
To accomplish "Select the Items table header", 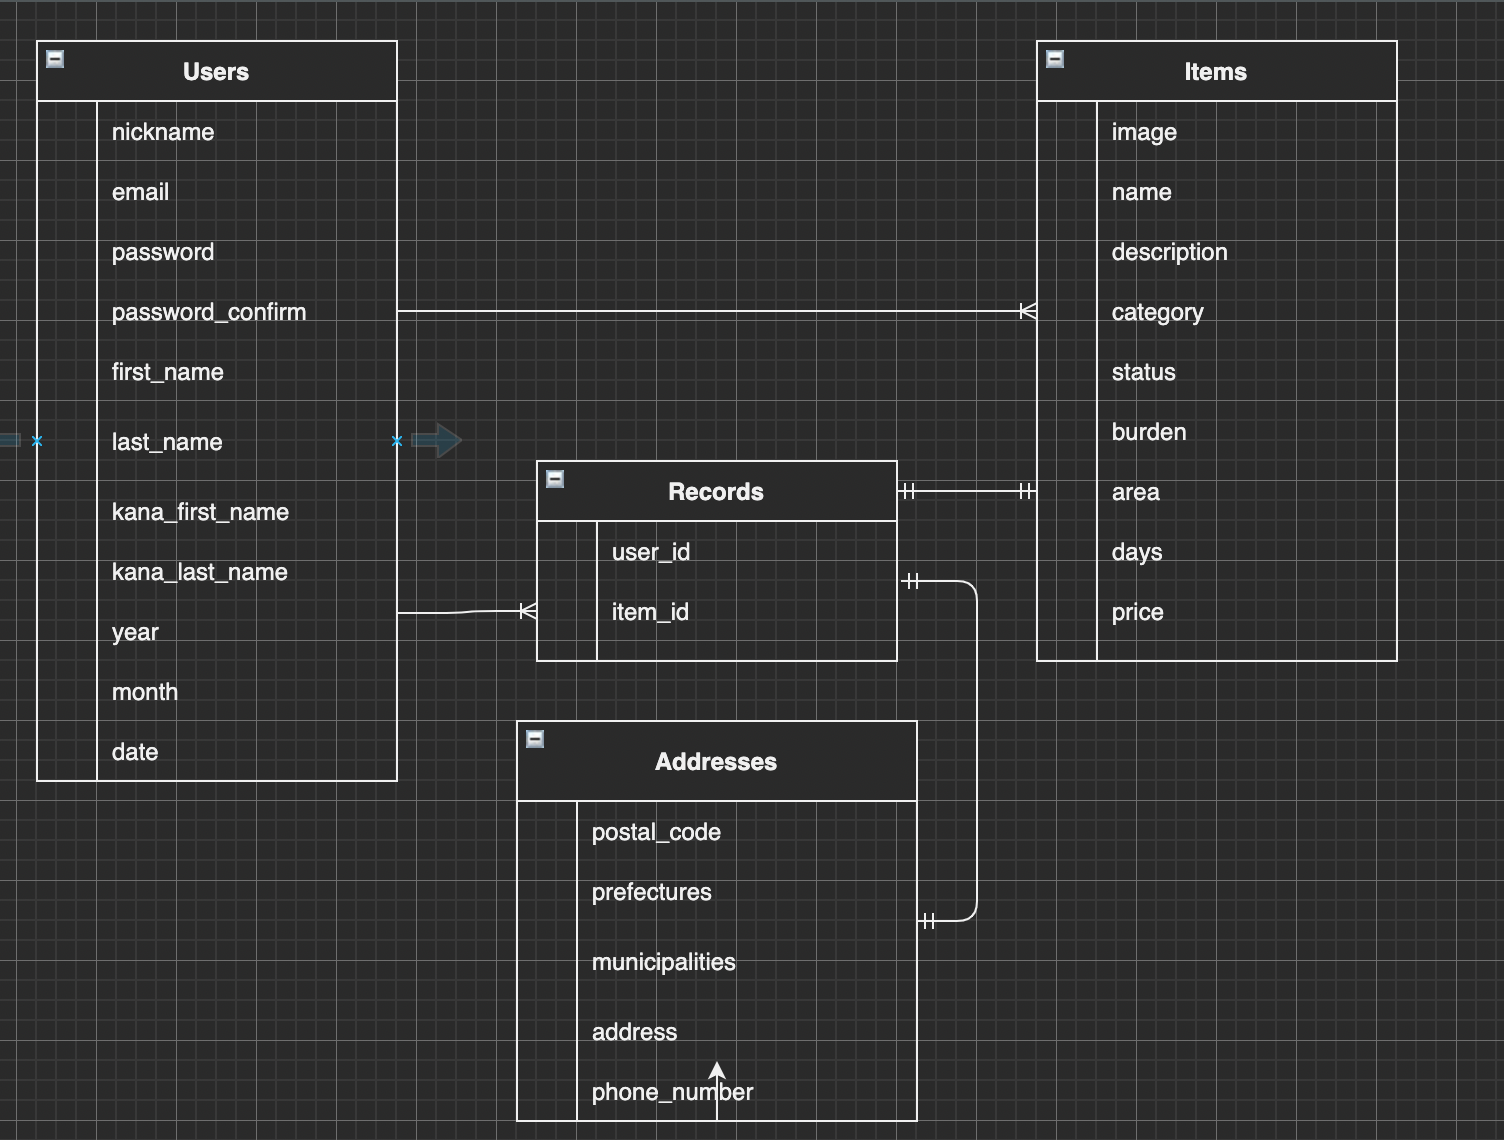I will coord(1217,71).
